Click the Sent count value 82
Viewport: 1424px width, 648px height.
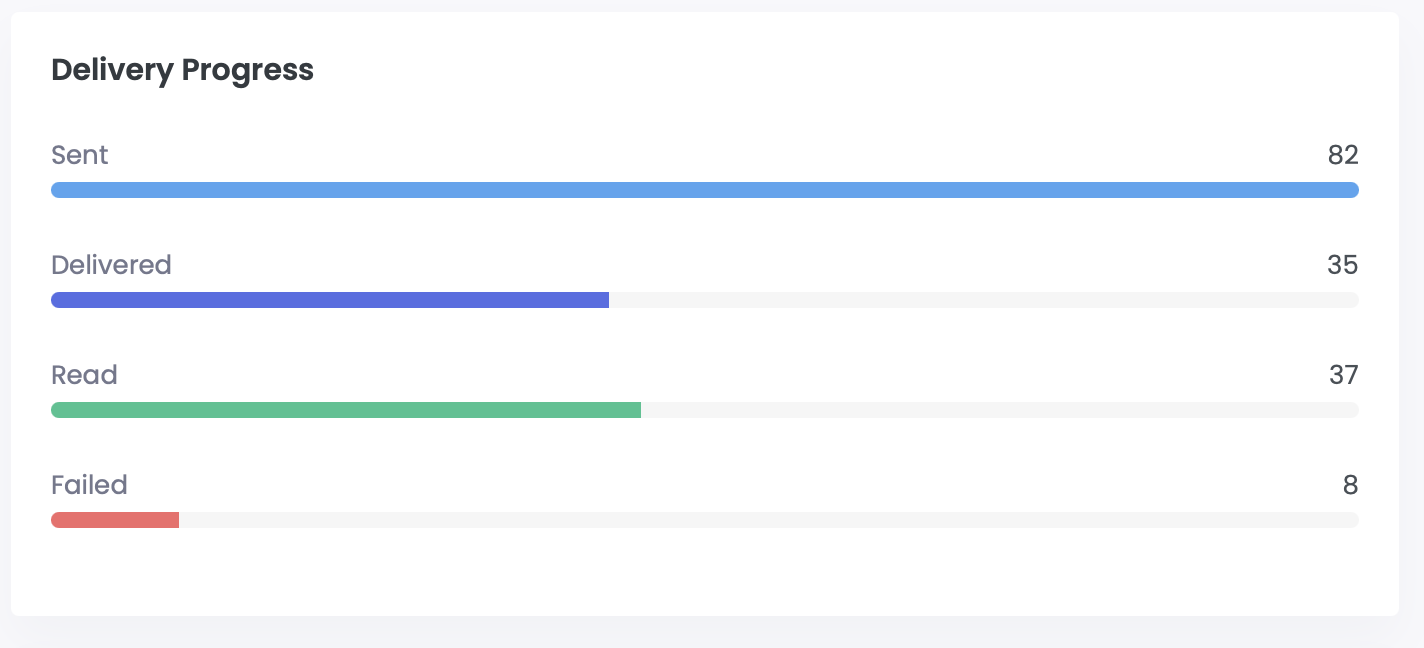point(1344,155)
